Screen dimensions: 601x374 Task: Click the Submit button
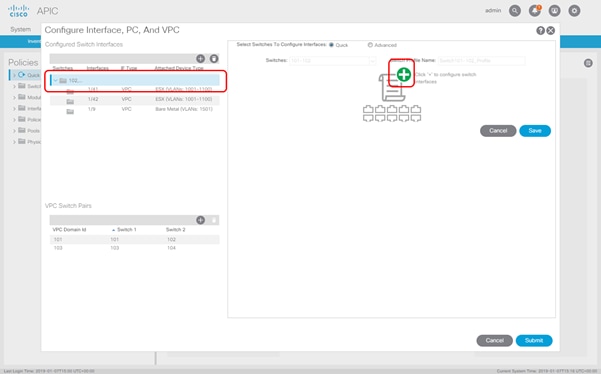click(x=534, y=340)
